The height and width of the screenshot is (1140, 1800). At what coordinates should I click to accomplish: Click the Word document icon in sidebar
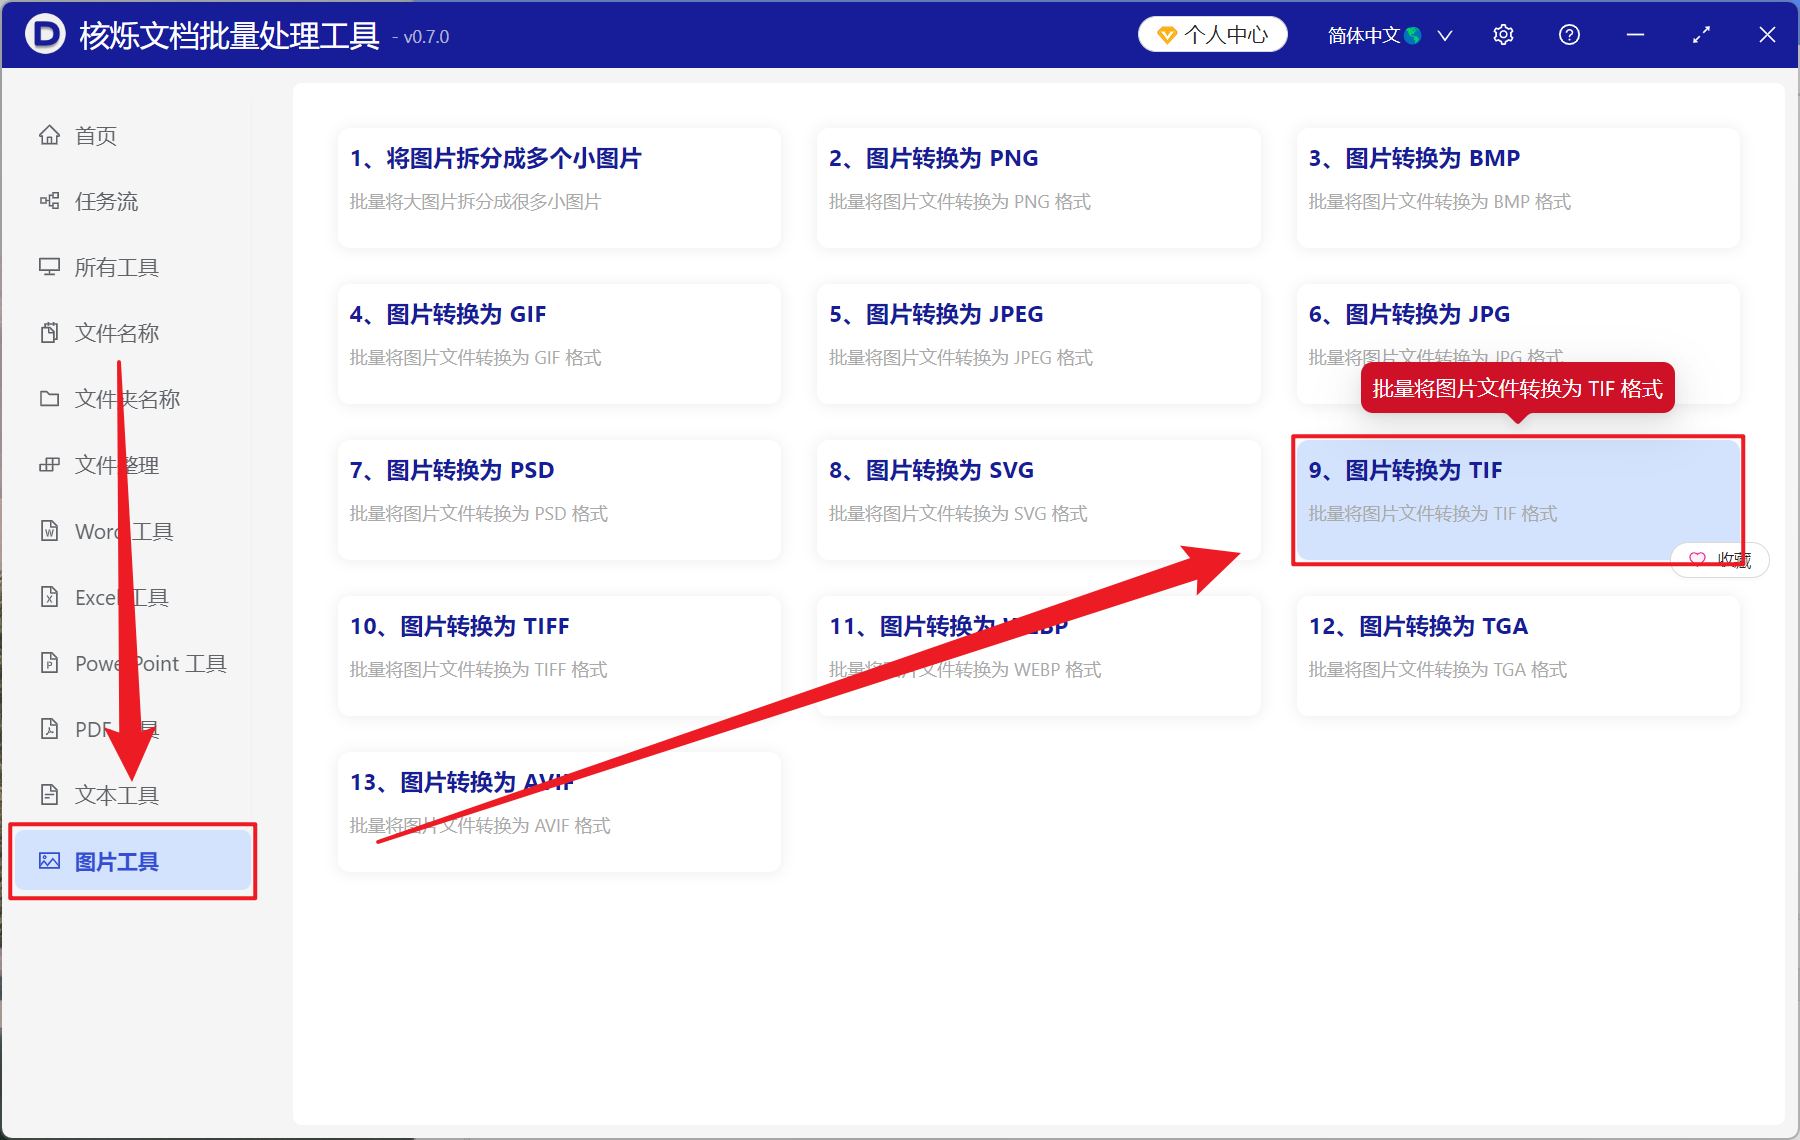point(49,531)
